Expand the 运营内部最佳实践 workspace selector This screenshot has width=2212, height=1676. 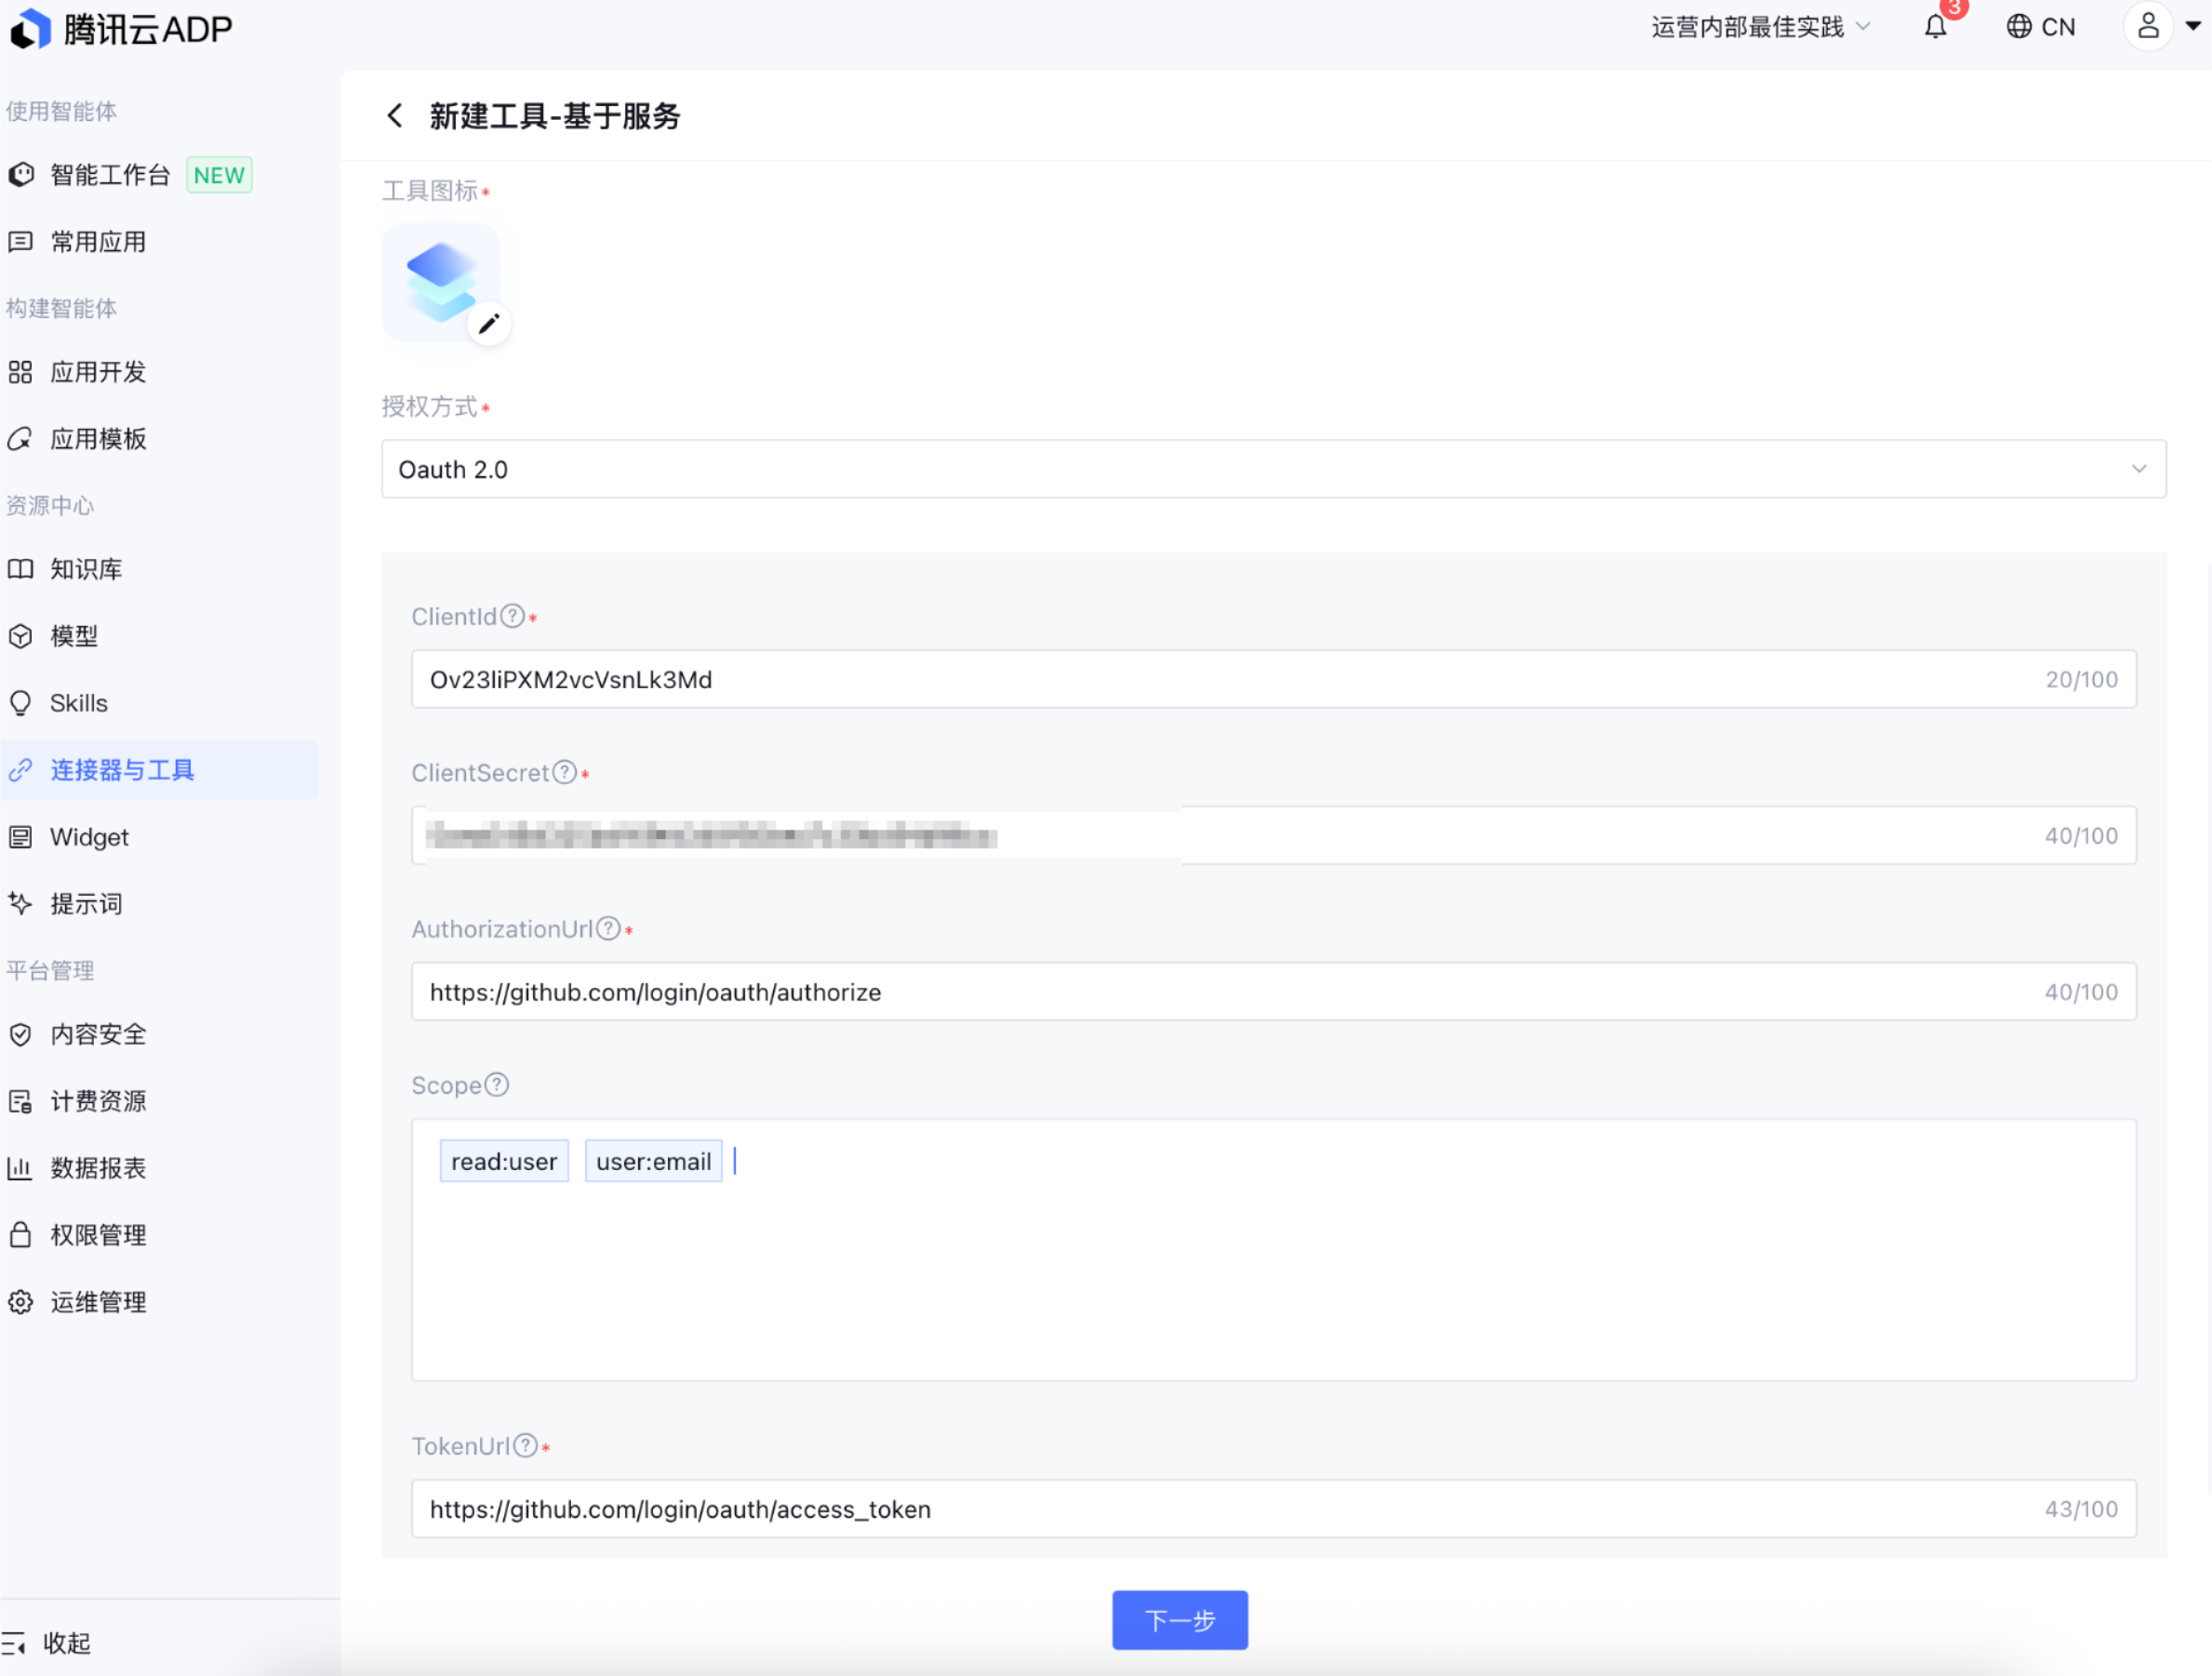pyautogui.click(x=1760, y=27)
